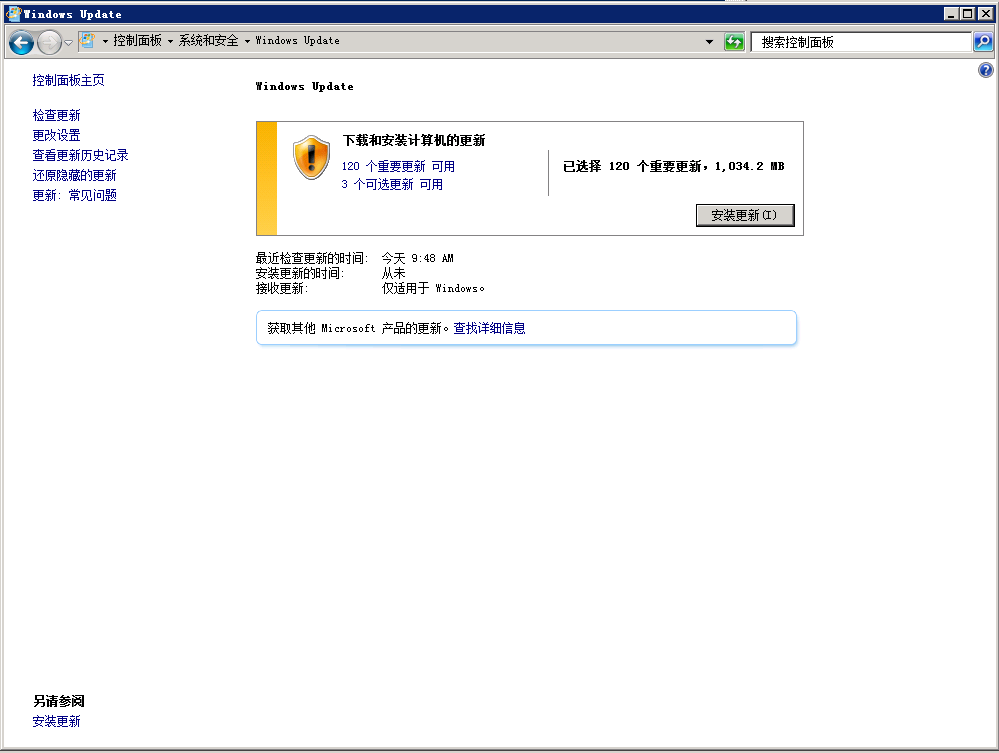
Task: Expand the arrow before 控制面板 breadcrumb
Action: click(x=105, y=41)
